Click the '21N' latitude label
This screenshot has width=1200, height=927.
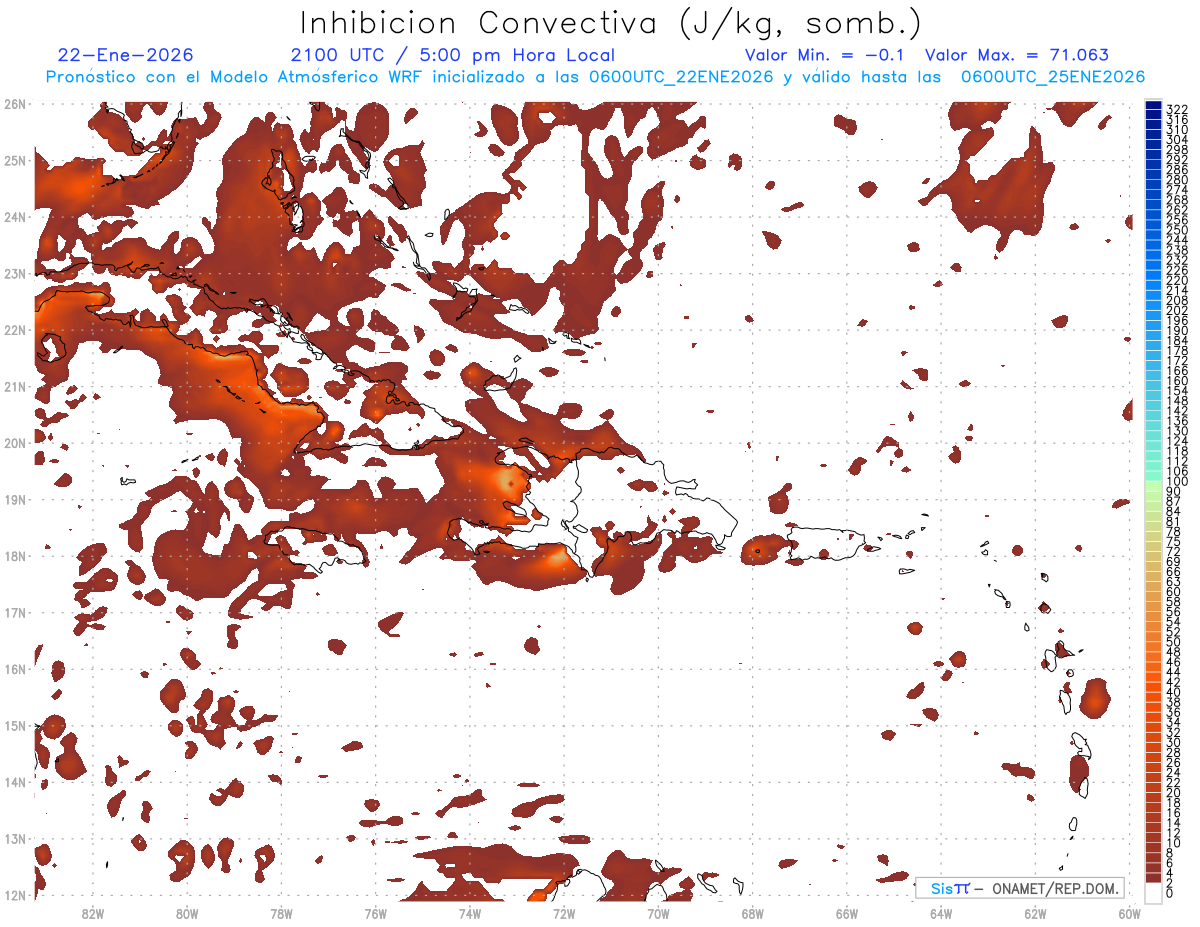point(15,386)
